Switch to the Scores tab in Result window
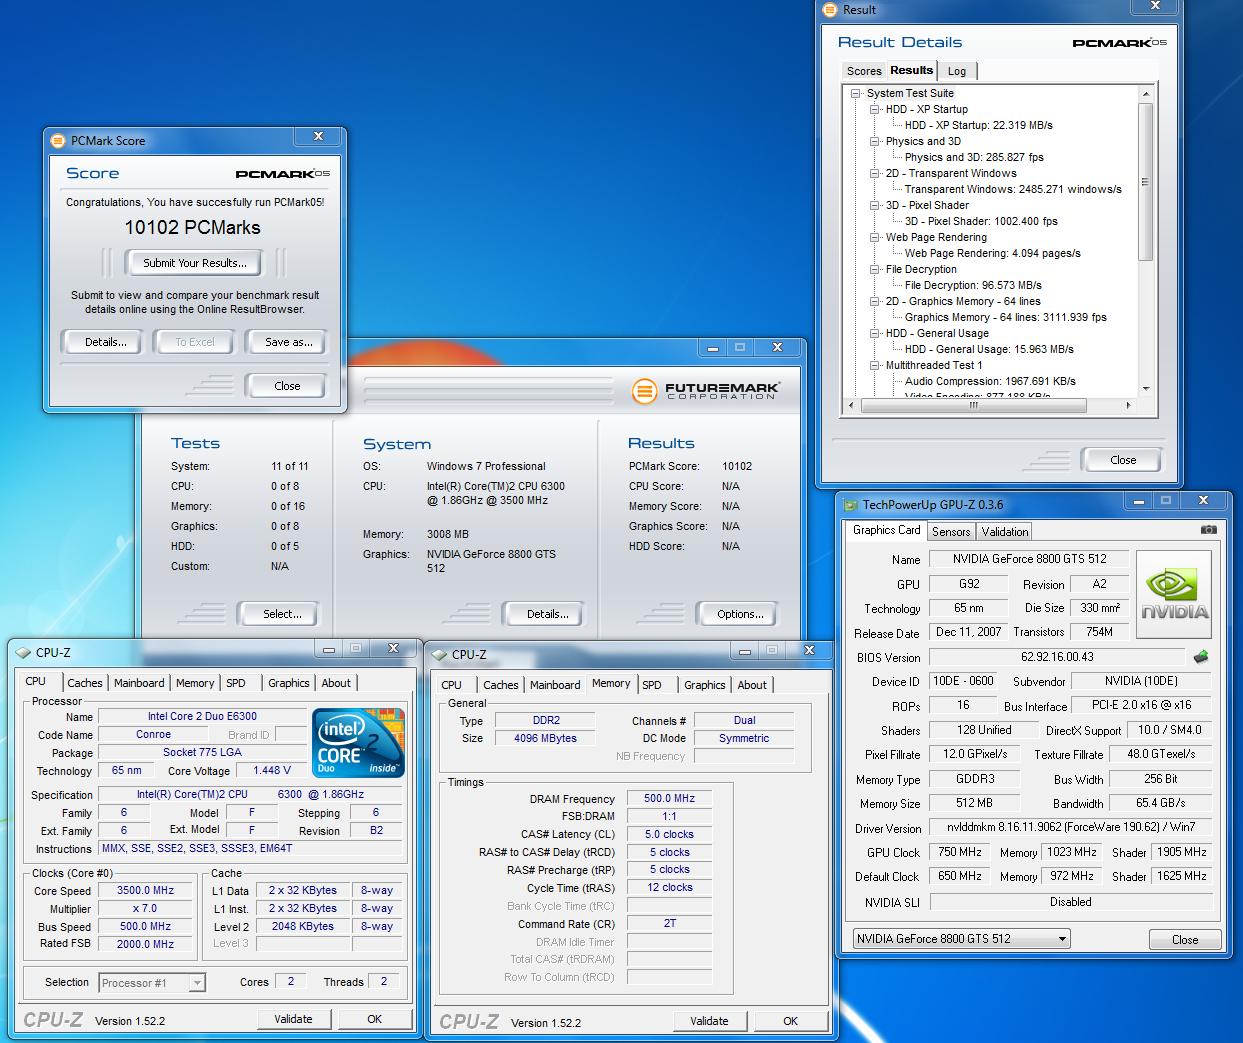This screenshot has height=1043, width=1243. tap(864, 71)
